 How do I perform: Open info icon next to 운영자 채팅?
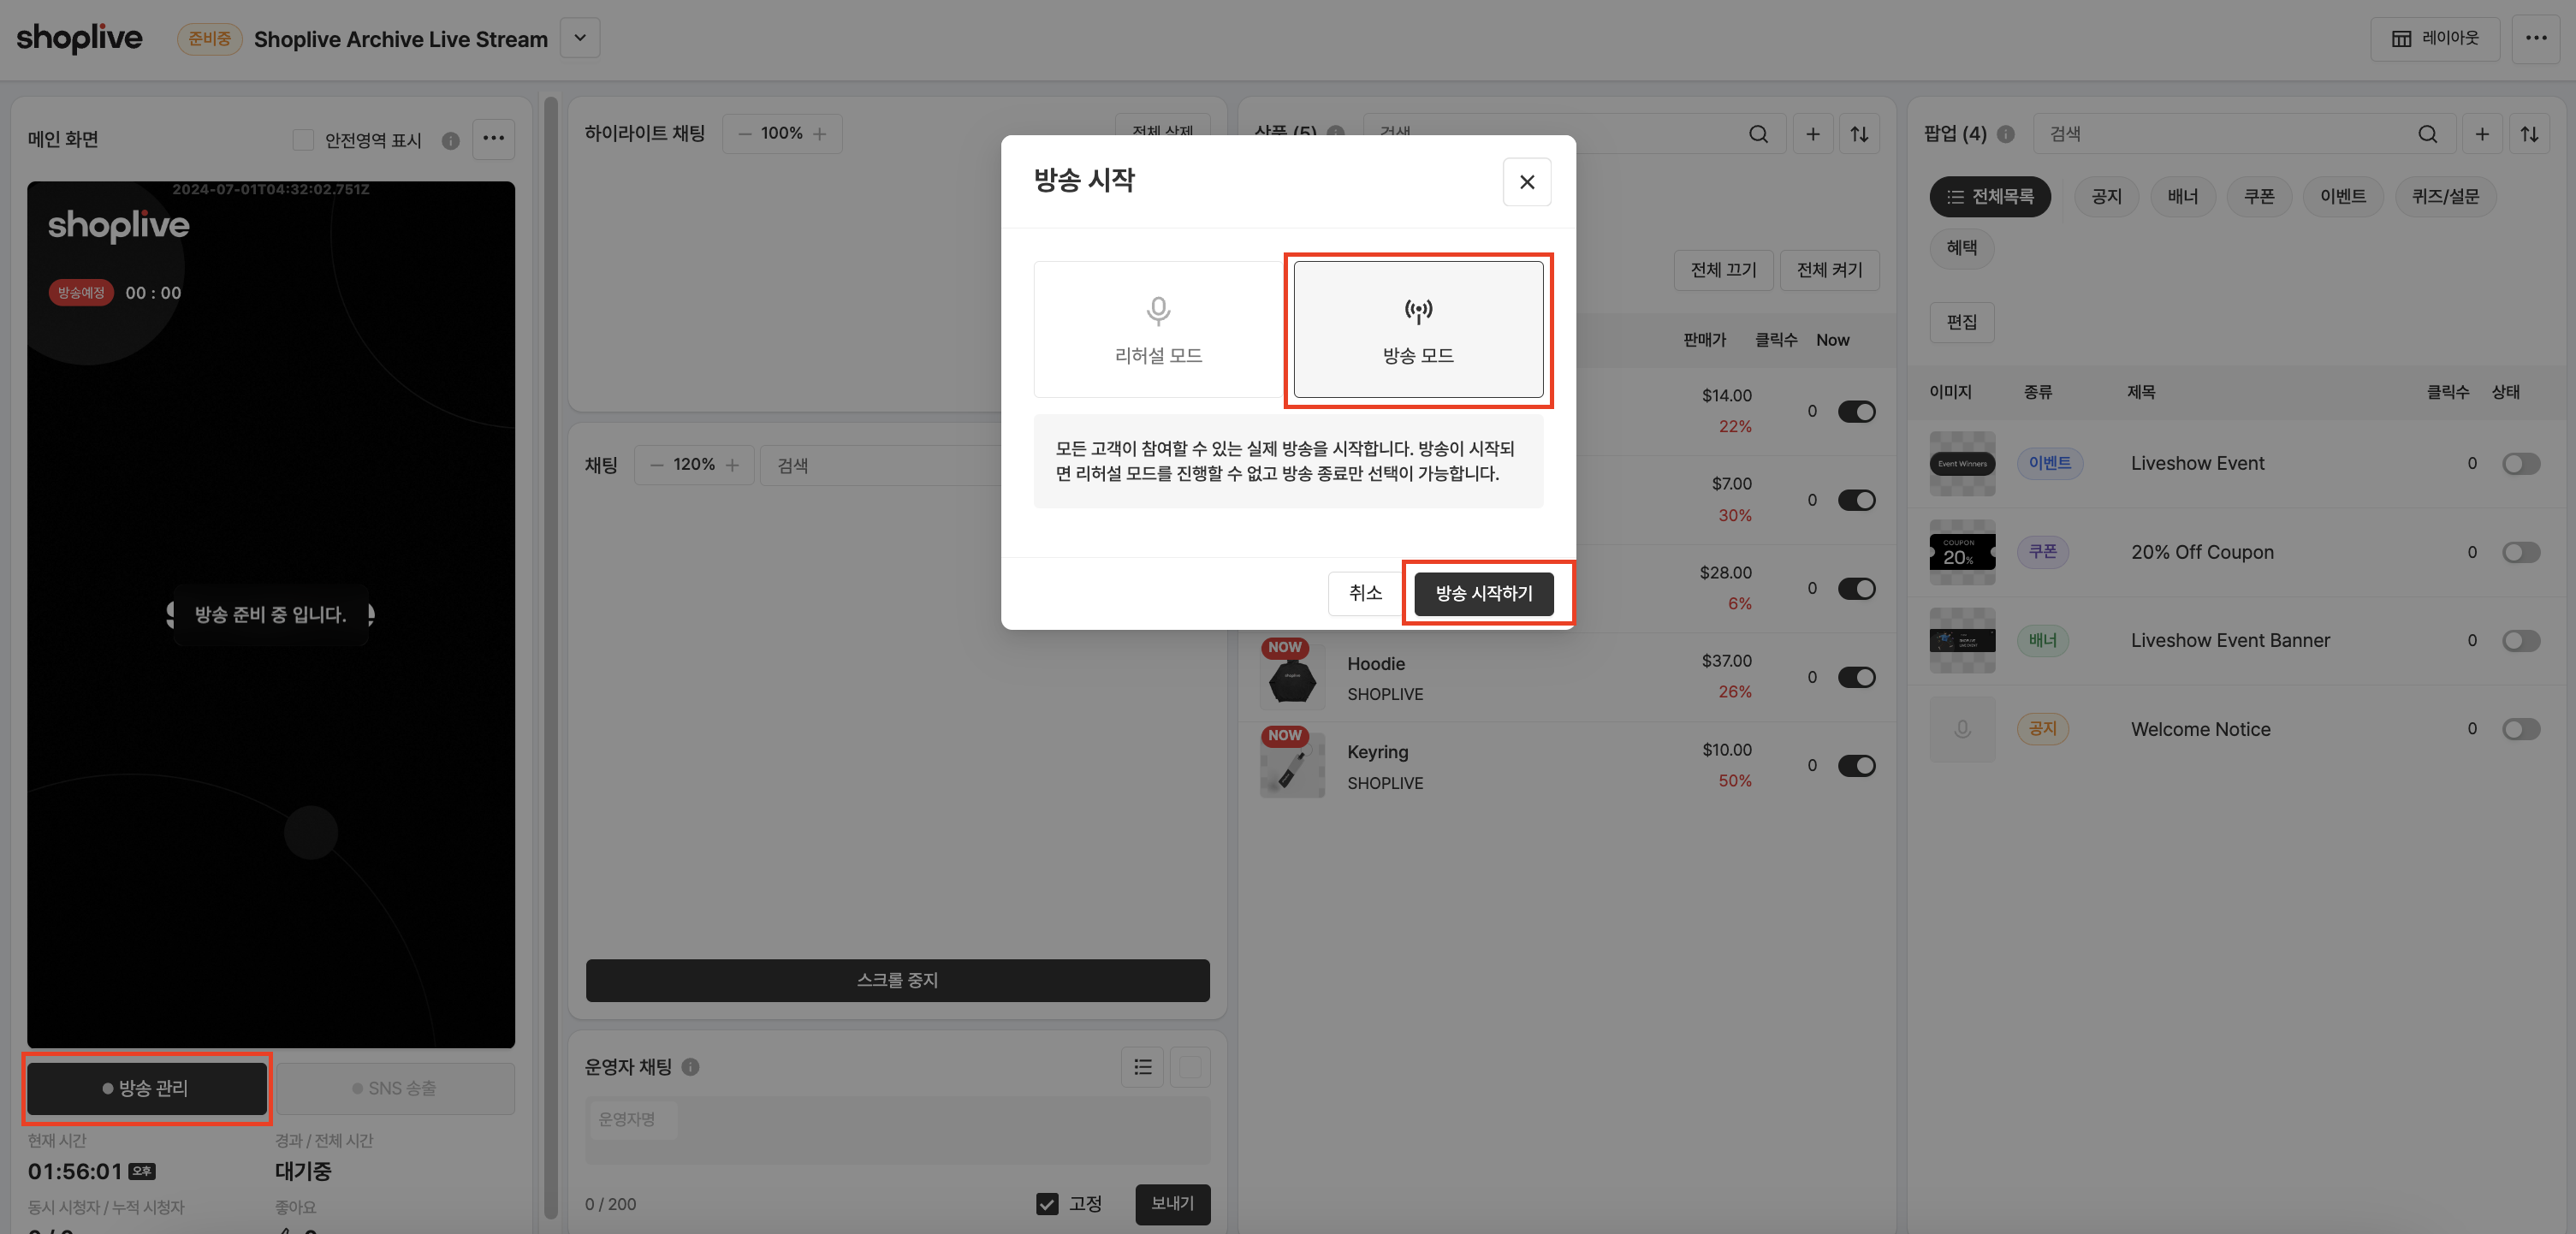point(690,1067)
